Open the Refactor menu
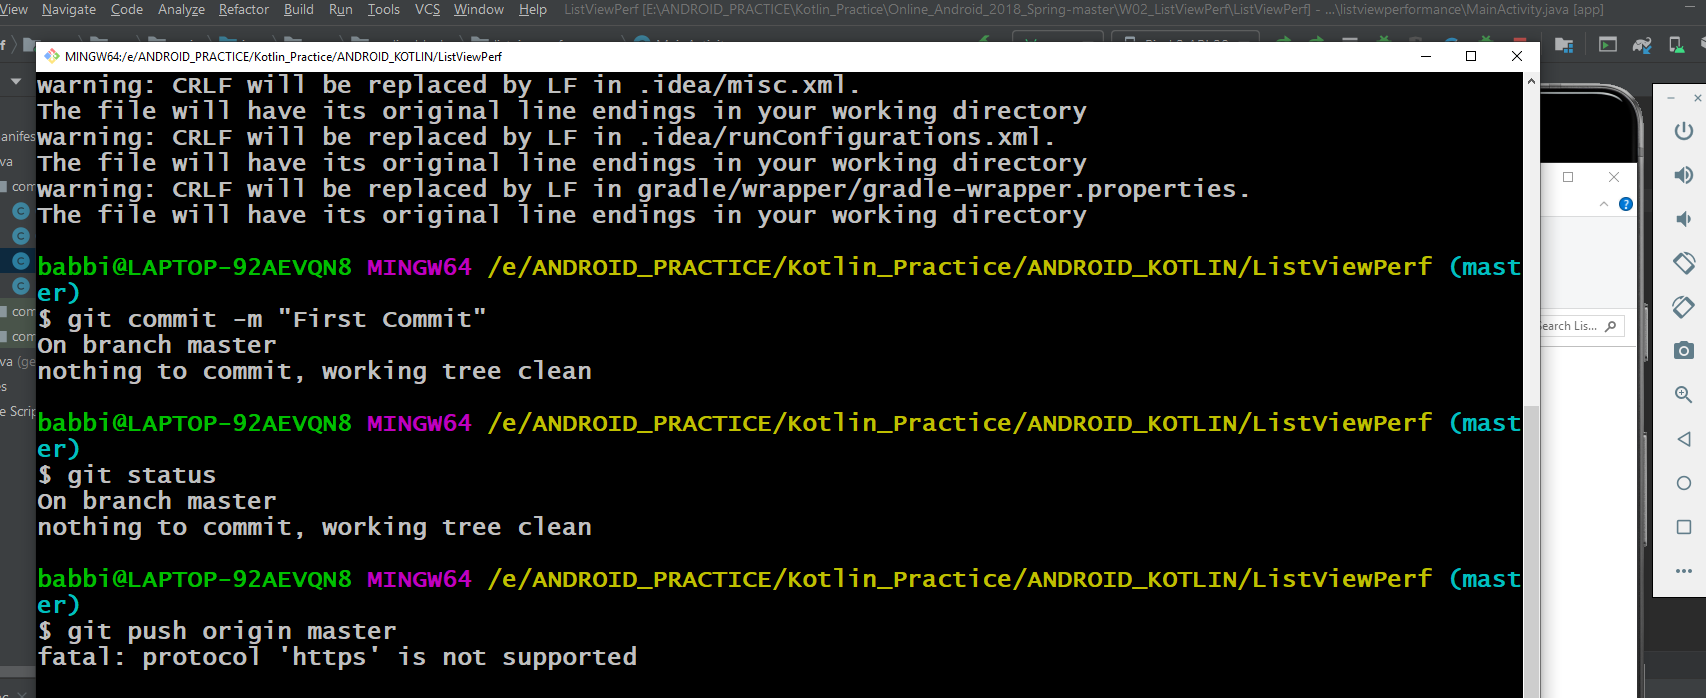Viewport: 1706px width, 698px height. point(244,9)
